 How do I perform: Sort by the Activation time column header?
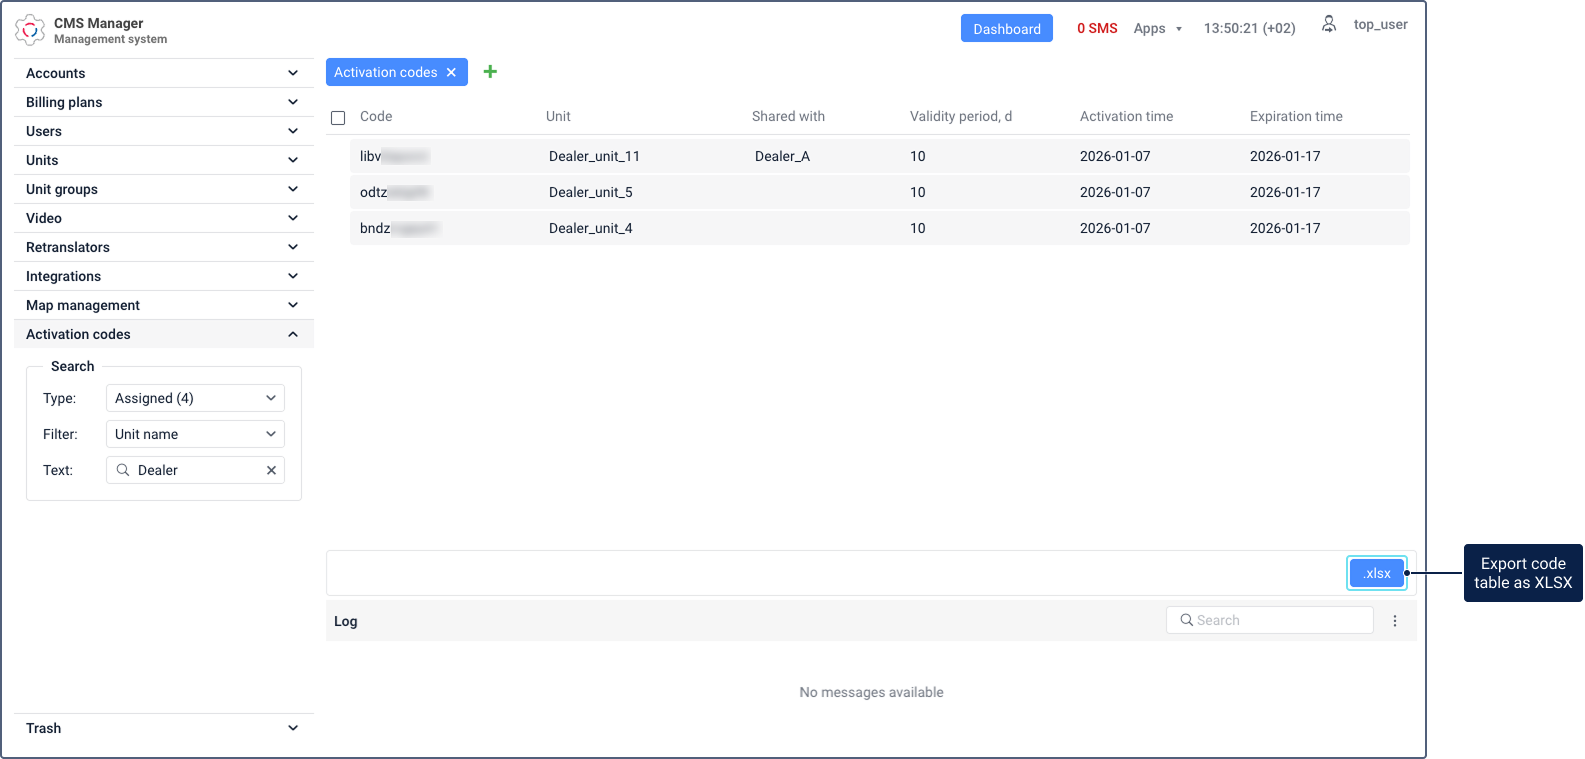1126,116
